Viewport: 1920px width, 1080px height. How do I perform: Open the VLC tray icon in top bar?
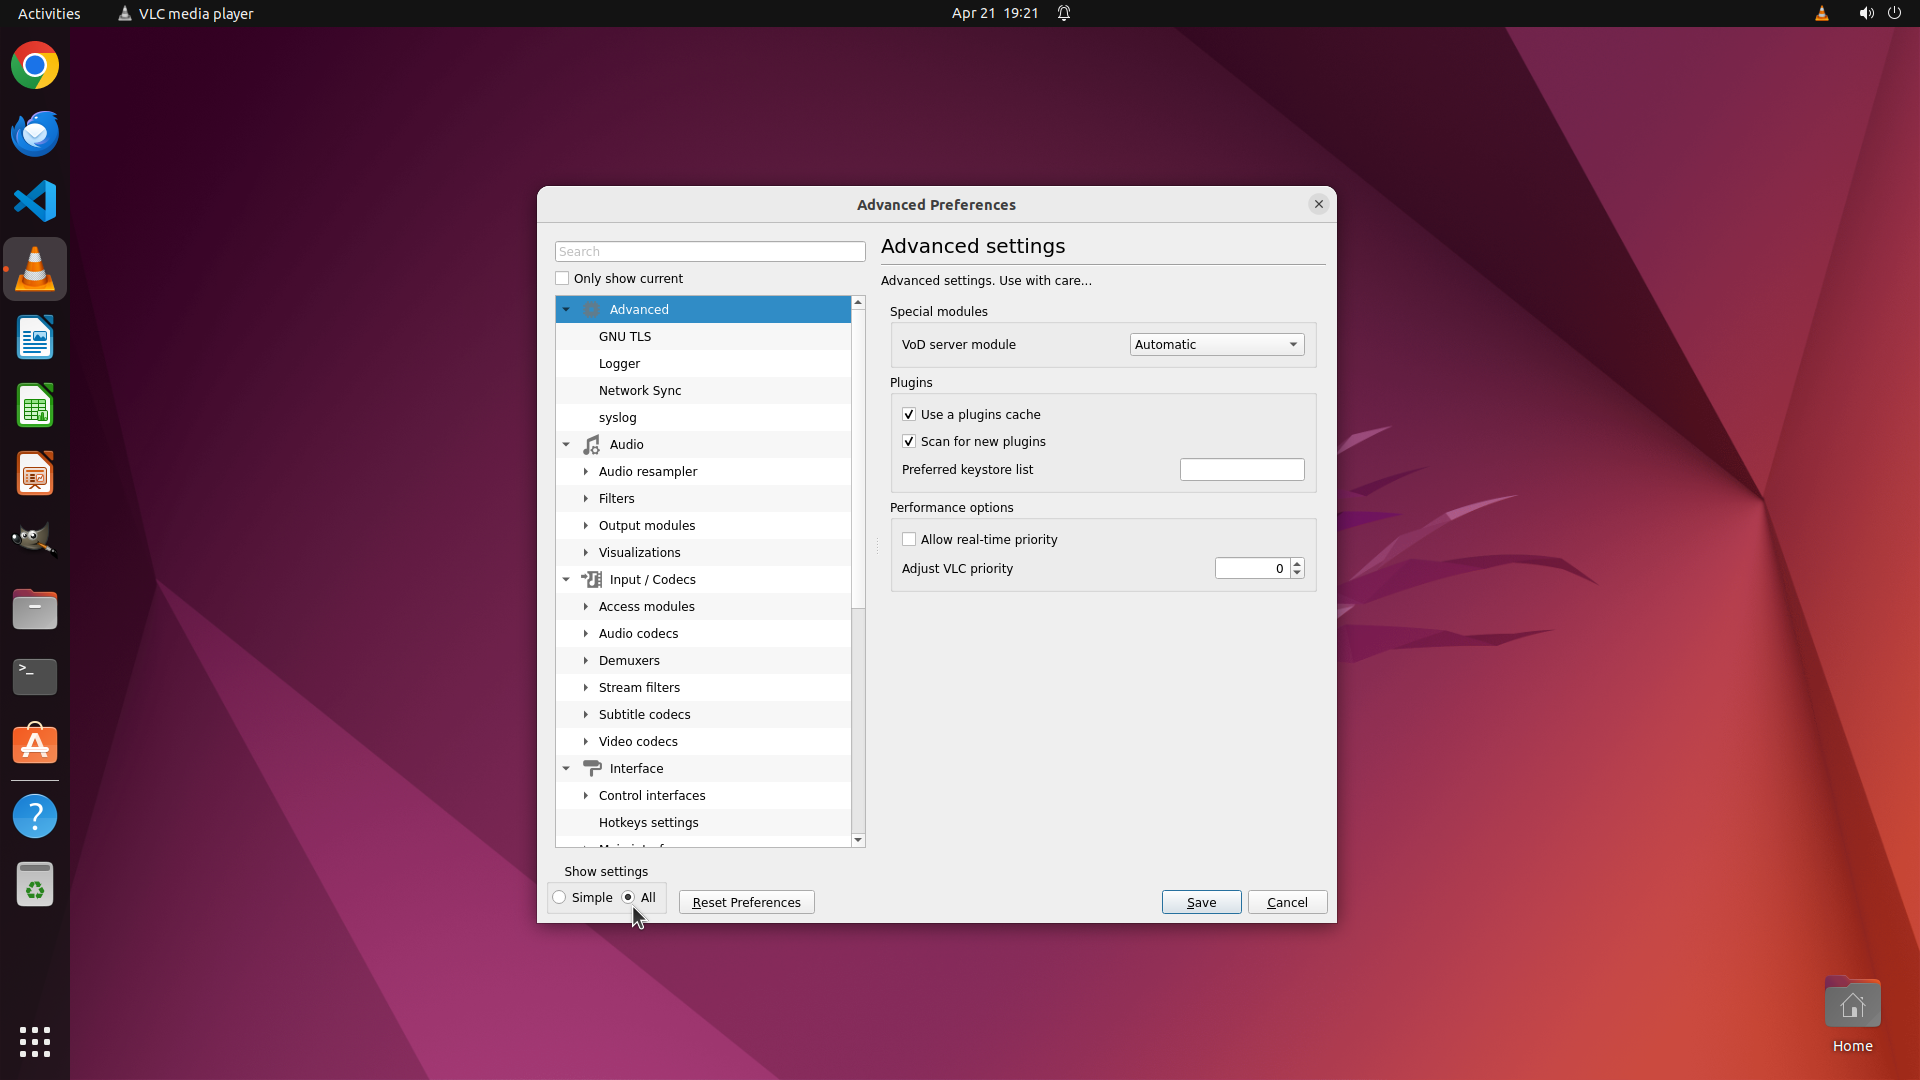1821,13
